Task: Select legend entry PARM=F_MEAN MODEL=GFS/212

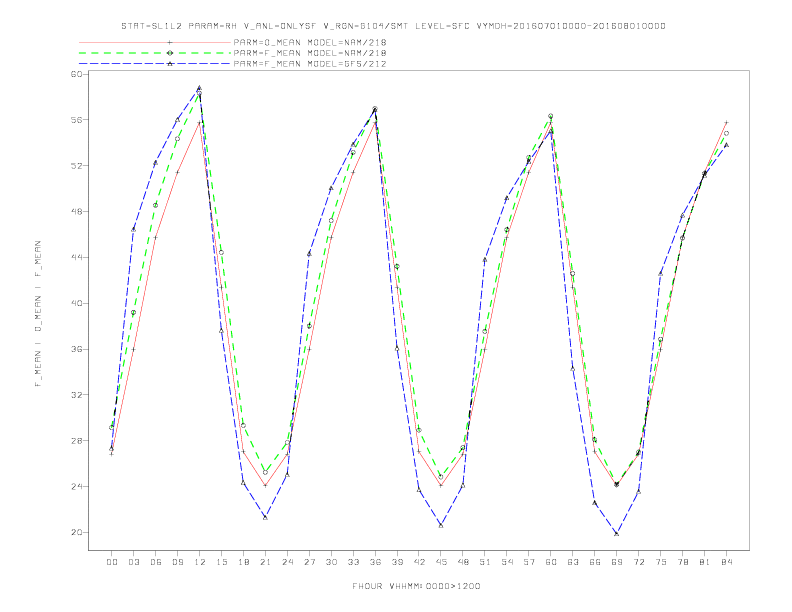Action: [x=310, y=64]
